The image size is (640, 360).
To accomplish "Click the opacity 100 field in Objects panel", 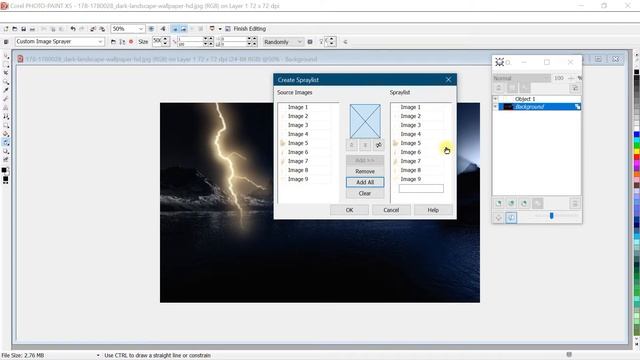I will (x=559, y=78).
